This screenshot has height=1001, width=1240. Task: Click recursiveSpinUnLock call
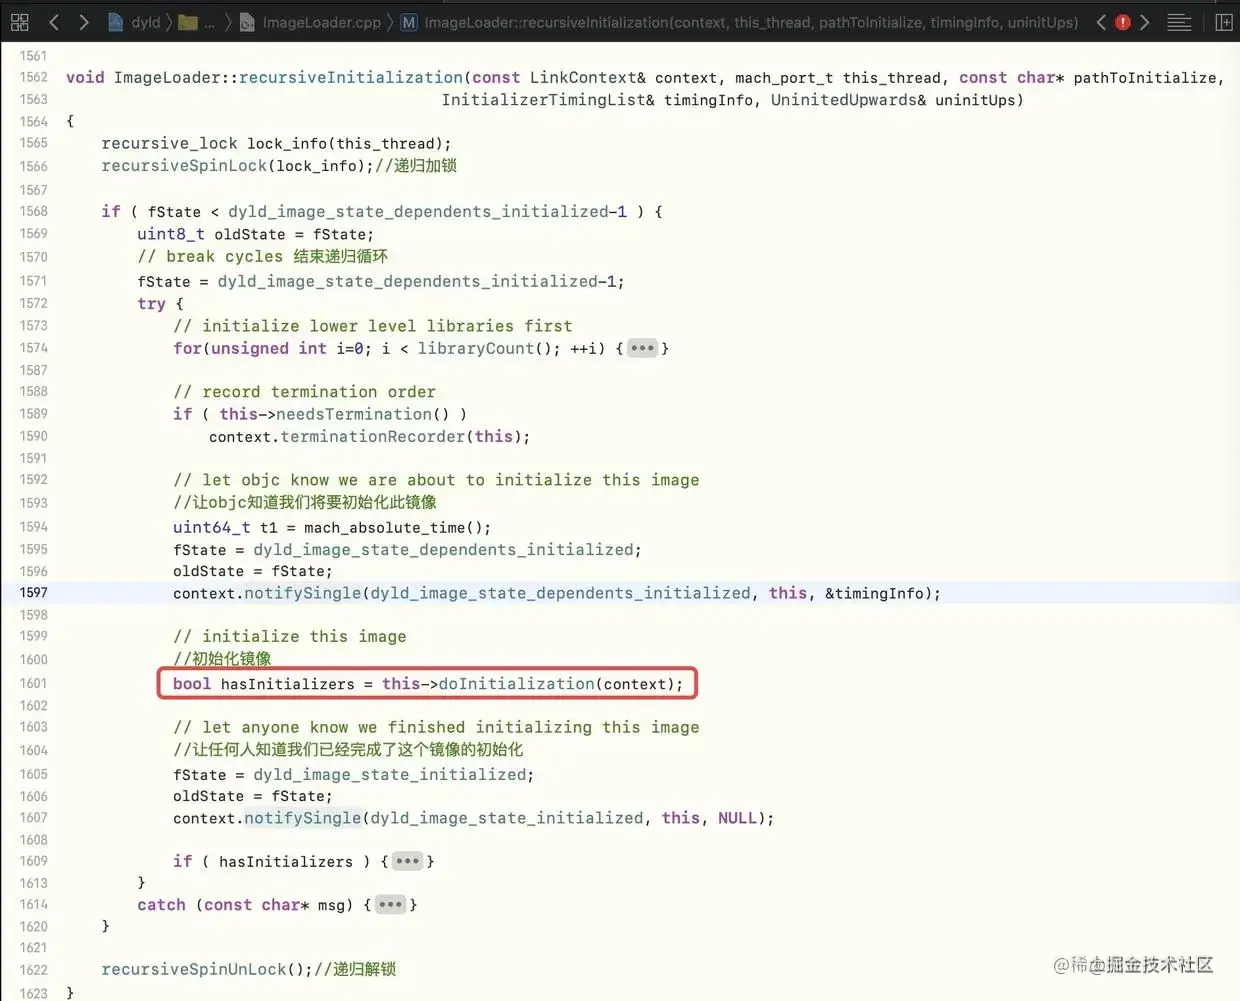(194, 969)
